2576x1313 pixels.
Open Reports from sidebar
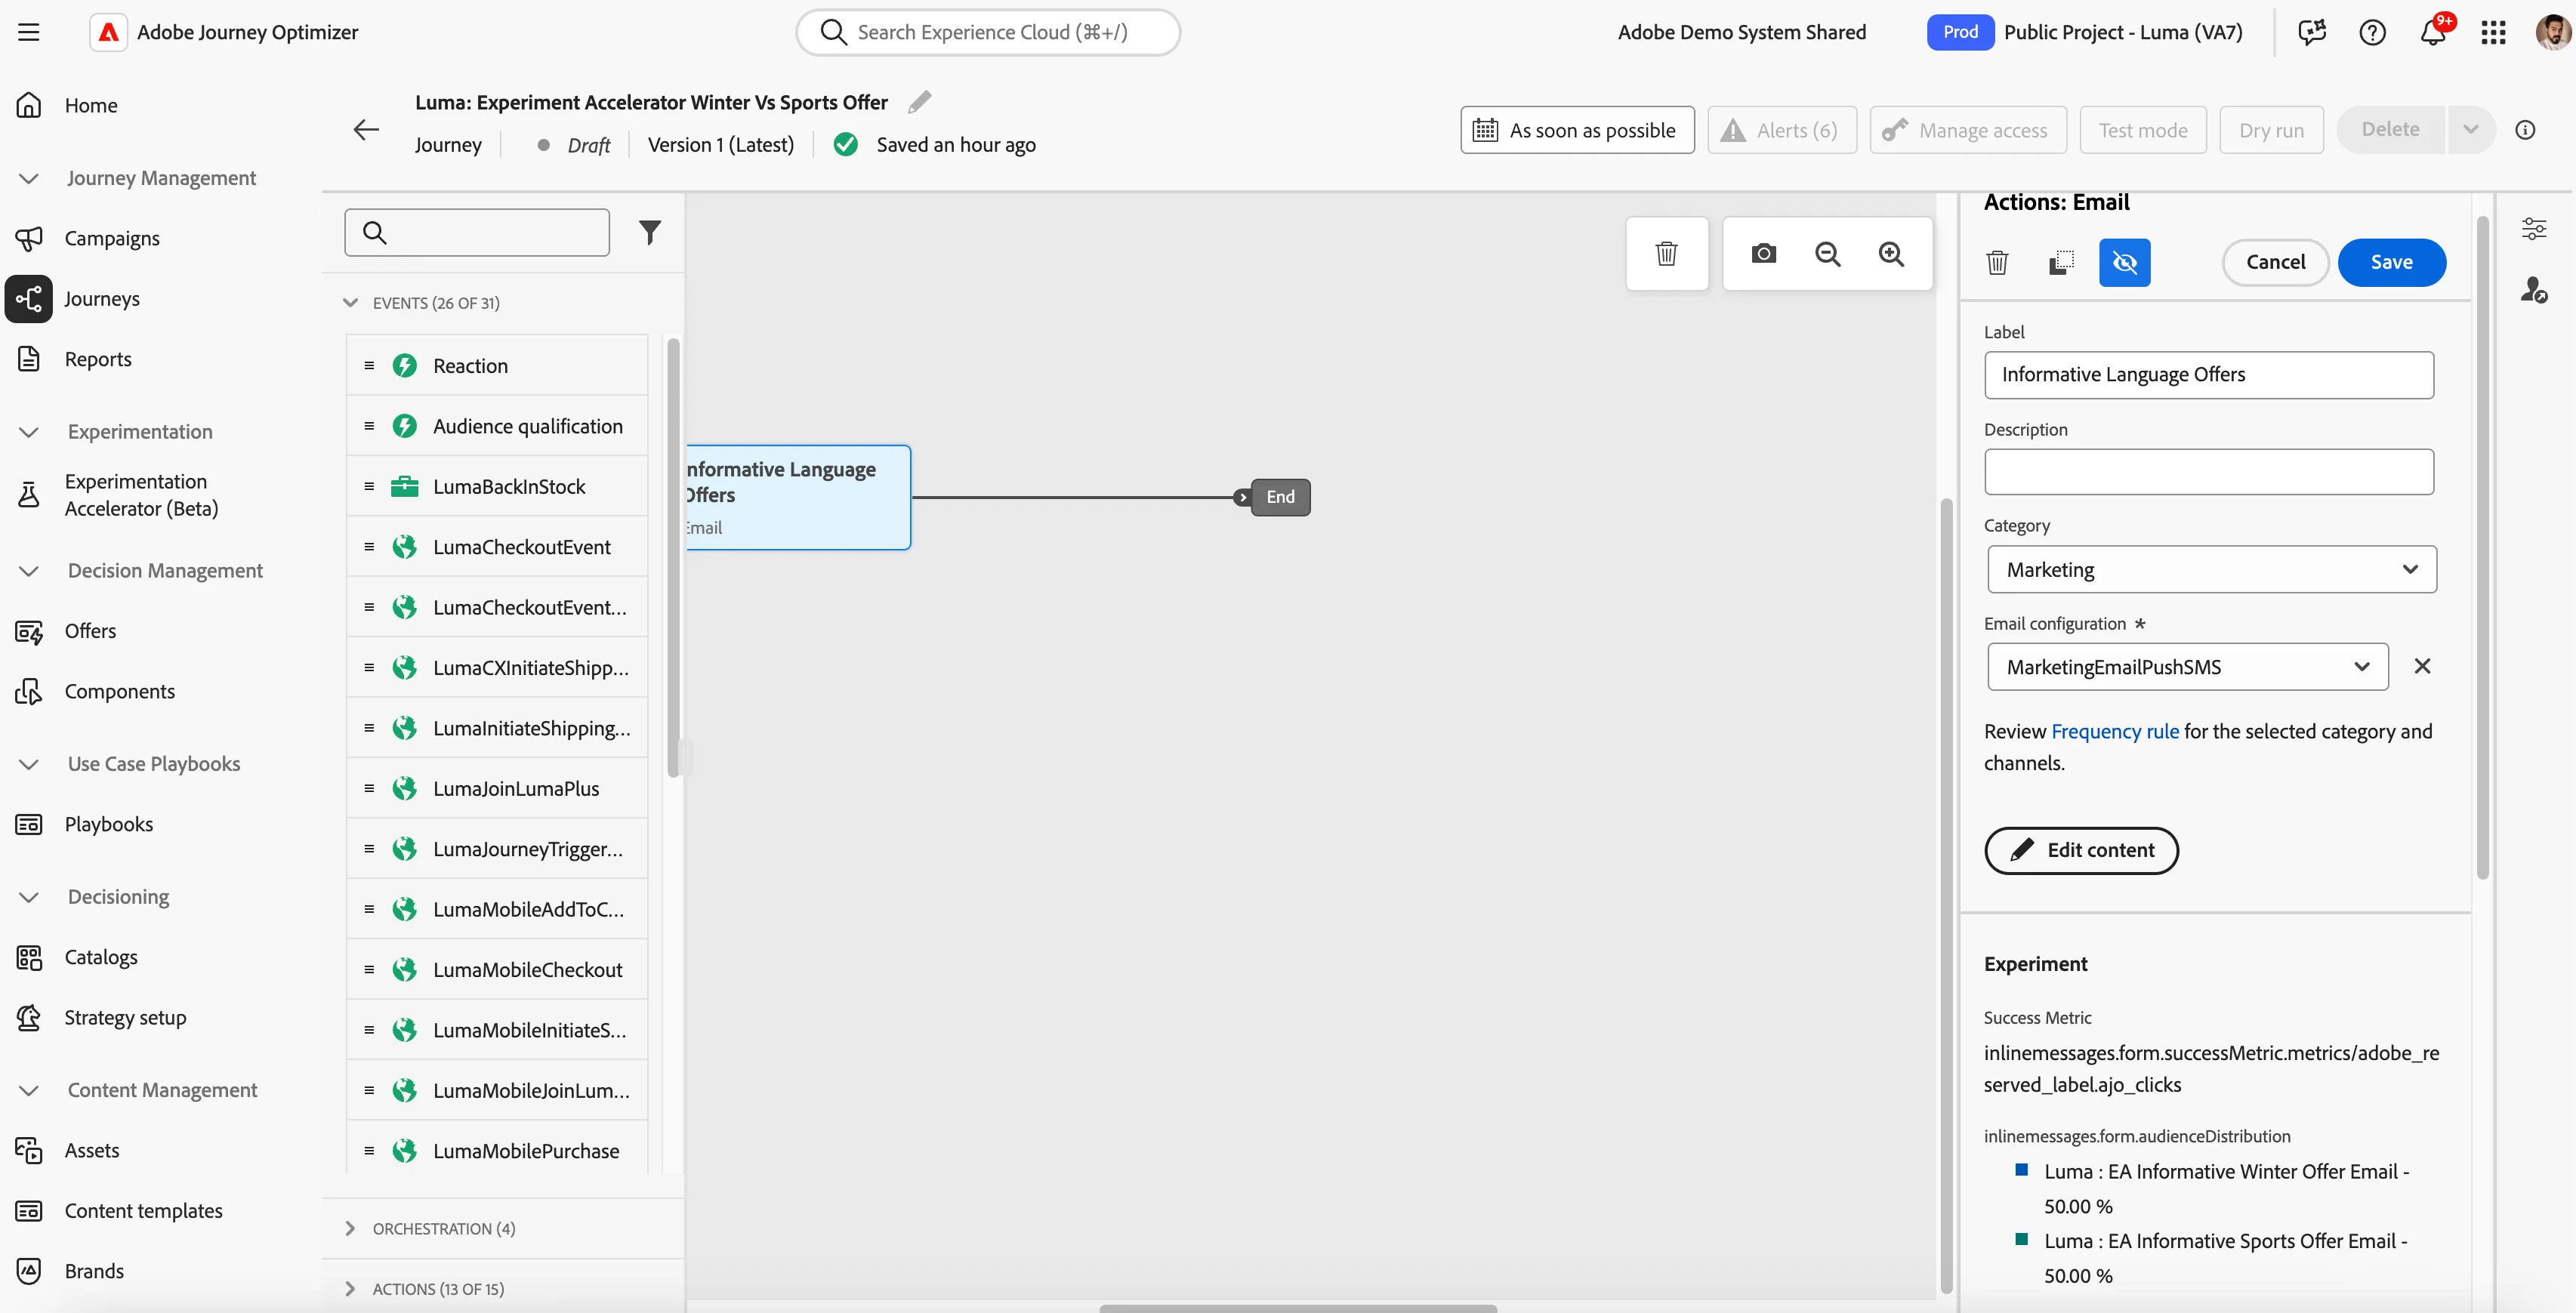tap(98, 359)
